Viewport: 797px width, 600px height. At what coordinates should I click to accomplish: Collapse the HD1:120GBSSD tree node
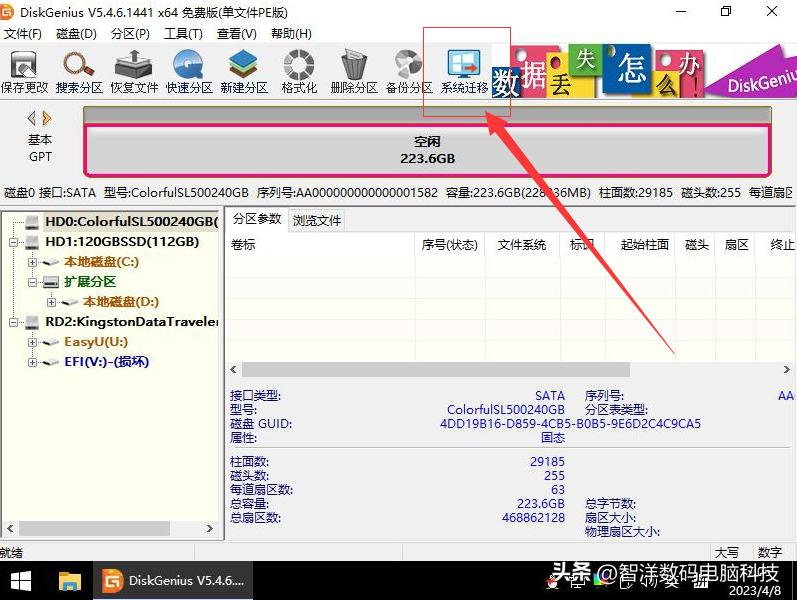(14, 242)
